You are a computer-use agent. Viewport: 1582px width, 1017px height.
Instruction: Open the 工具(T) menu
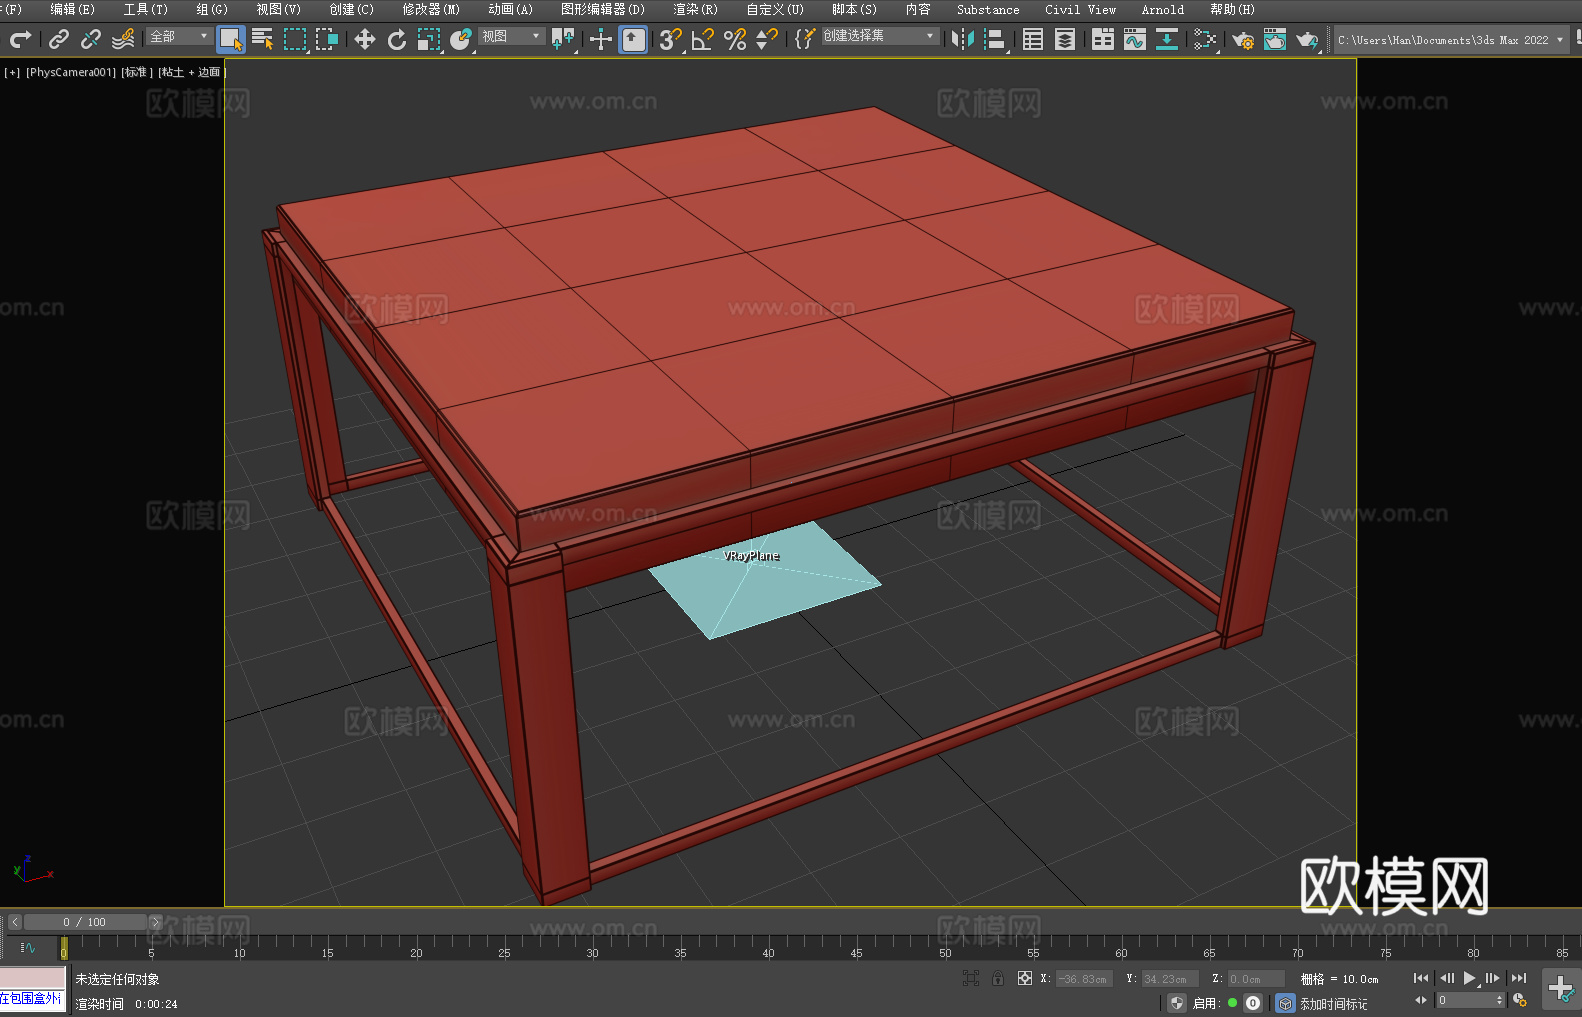(x=145, y=9)
